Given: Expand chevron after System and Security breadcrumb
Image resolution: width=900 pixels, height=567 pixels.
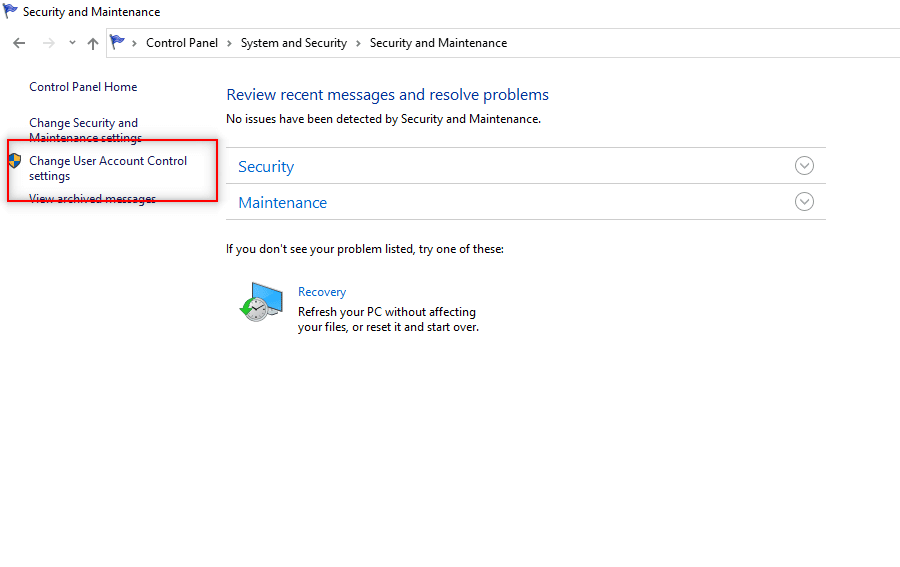Looking at the screenshot, I should [x=358, y=44].
